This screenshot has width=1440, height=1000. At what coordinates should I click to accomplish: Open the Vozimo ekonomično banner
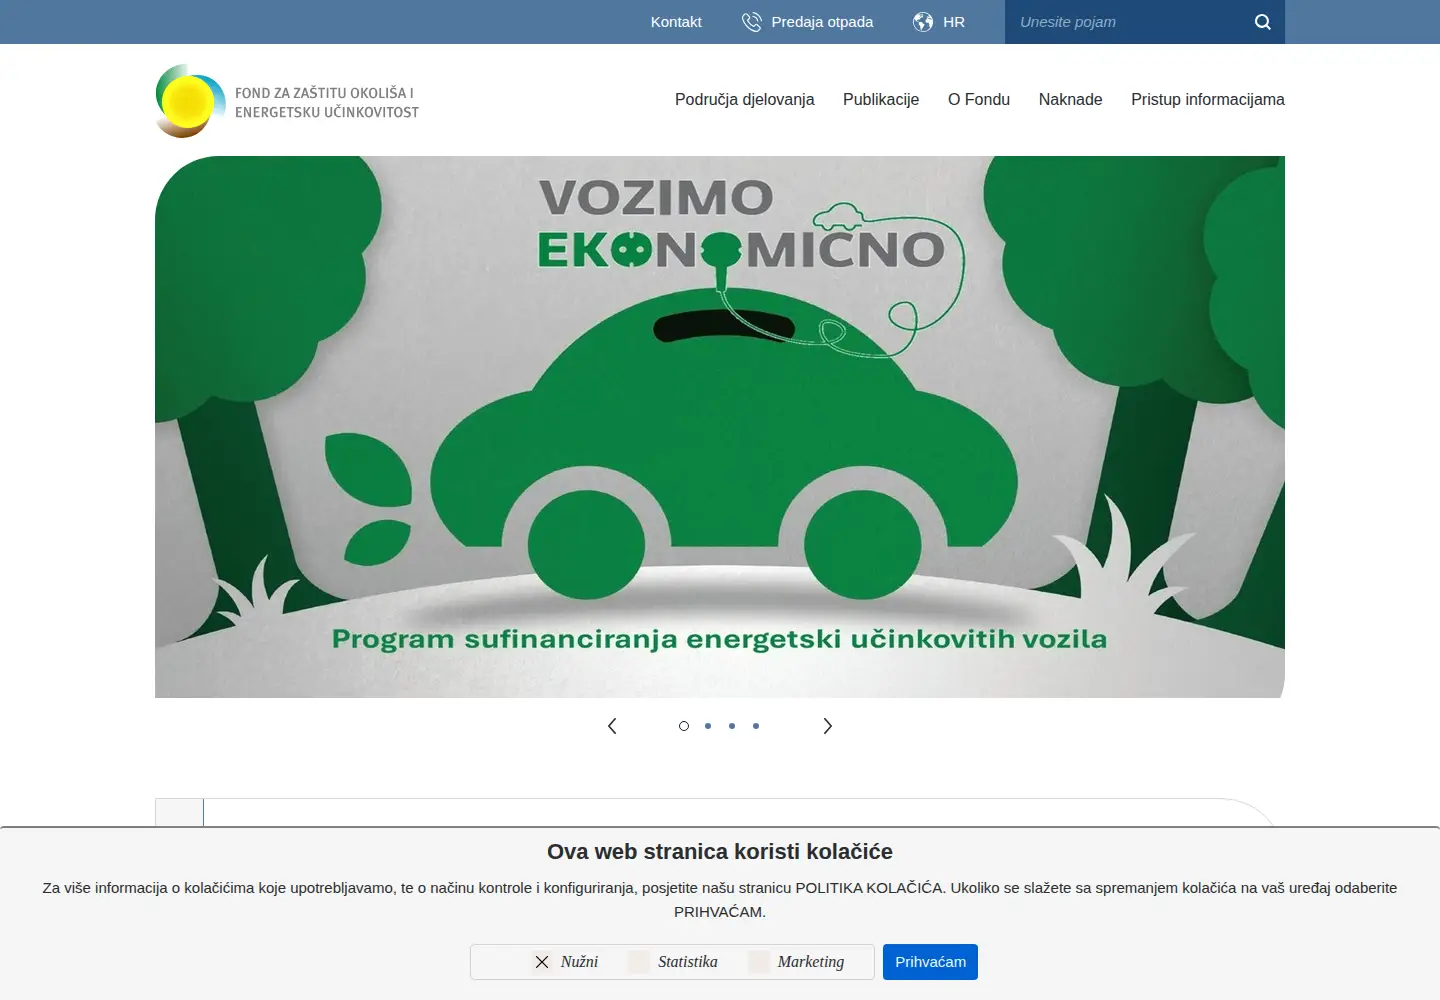[720, 427]
